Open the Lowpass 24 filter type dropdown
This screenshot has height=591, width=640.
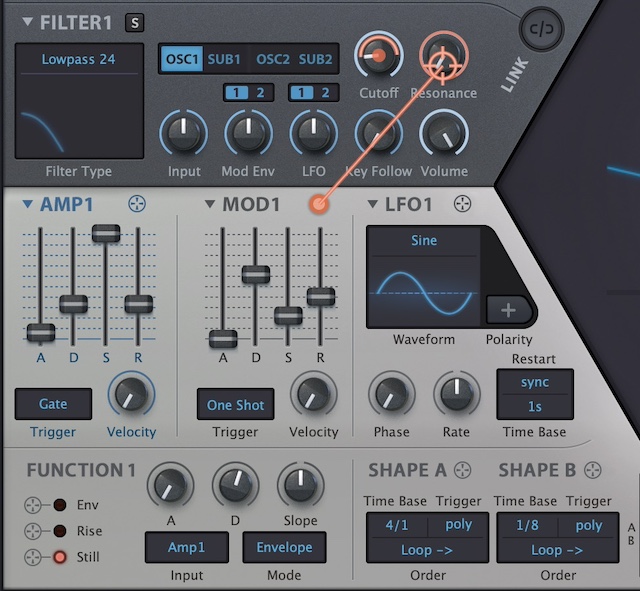pyautogui.click(x=78, y=60)
